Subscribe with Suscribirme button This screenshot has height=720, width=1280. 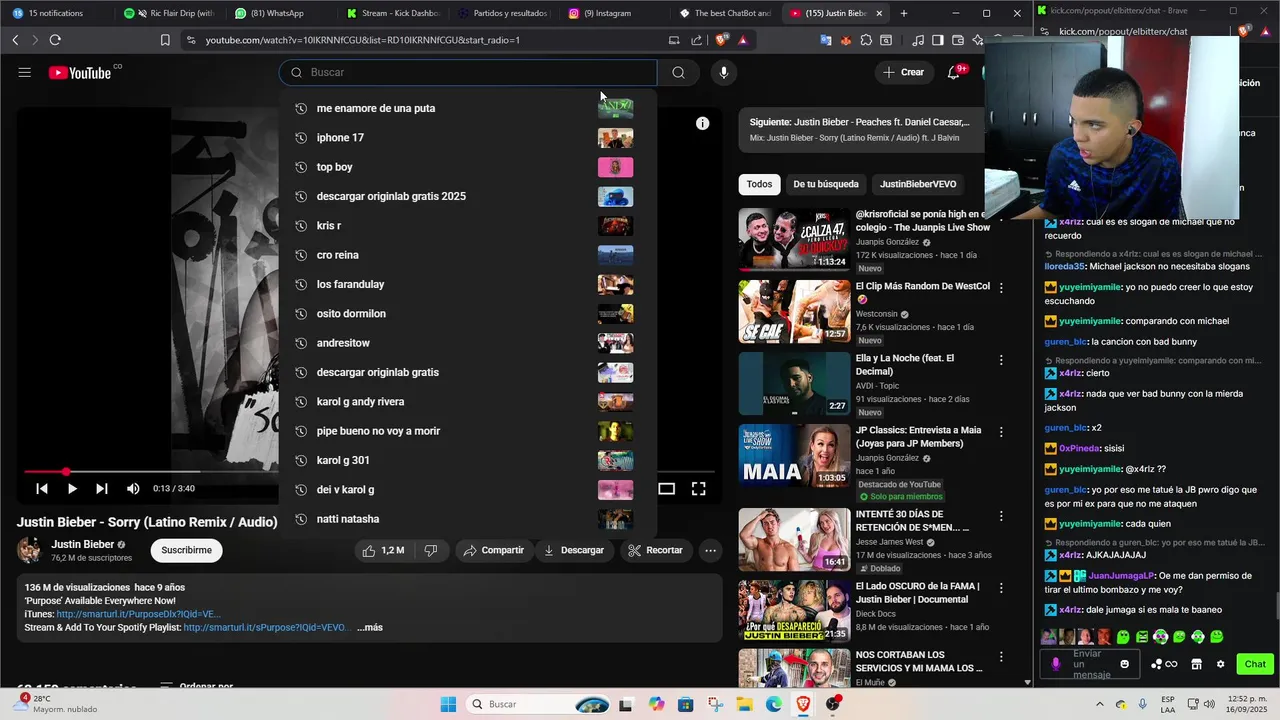[x=186, y=550]
